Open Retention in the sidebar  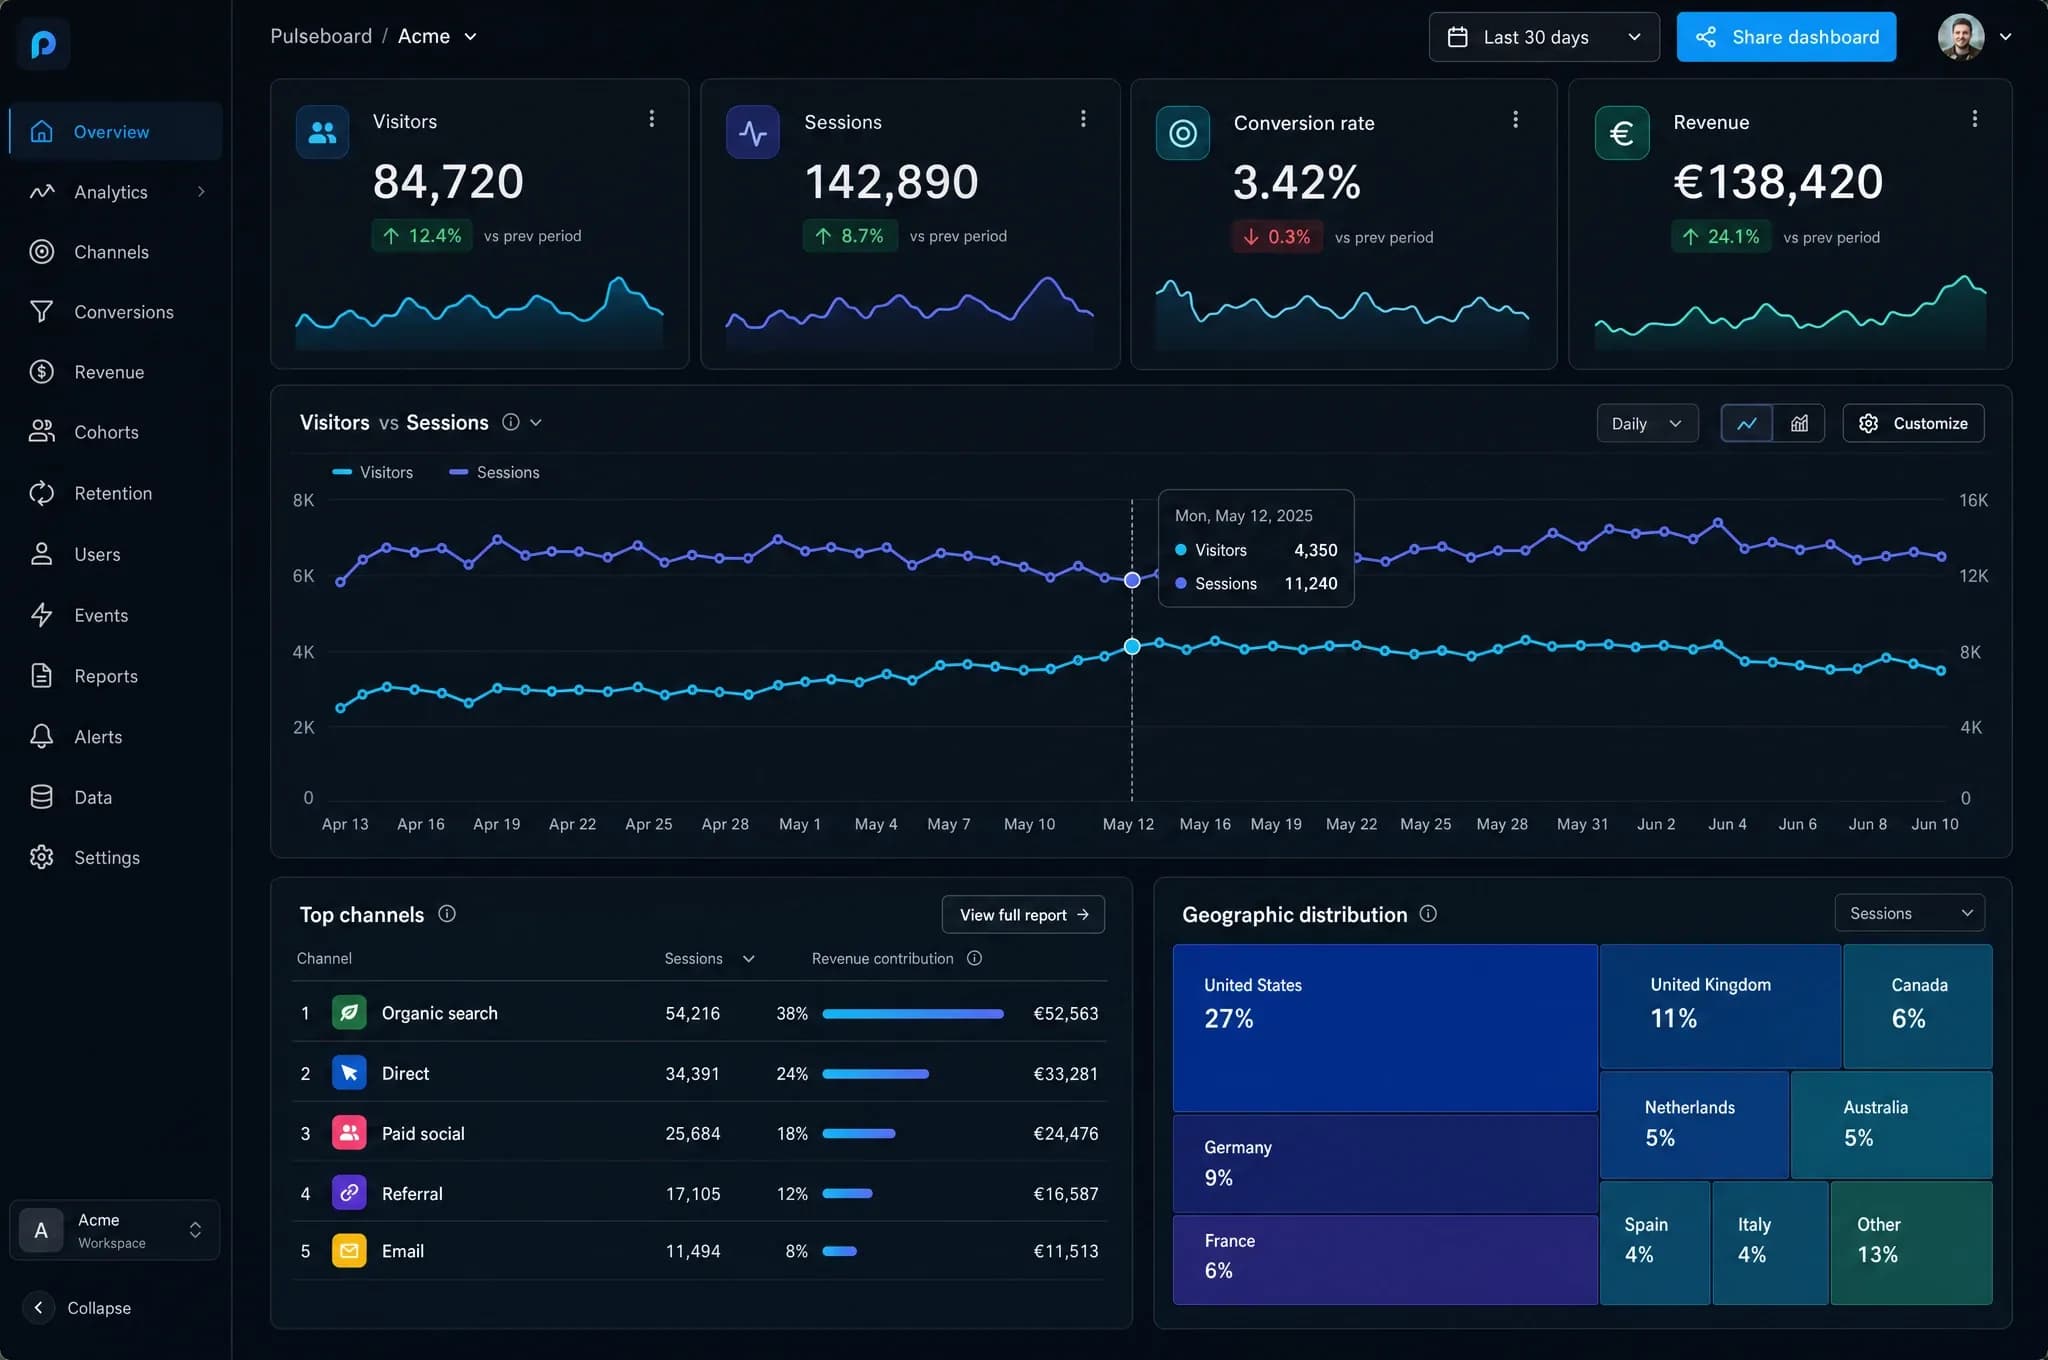click(116, 493)
